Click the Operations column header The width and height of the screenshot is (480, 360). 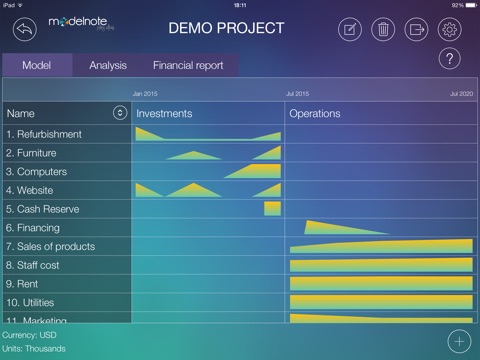(315, 113)
